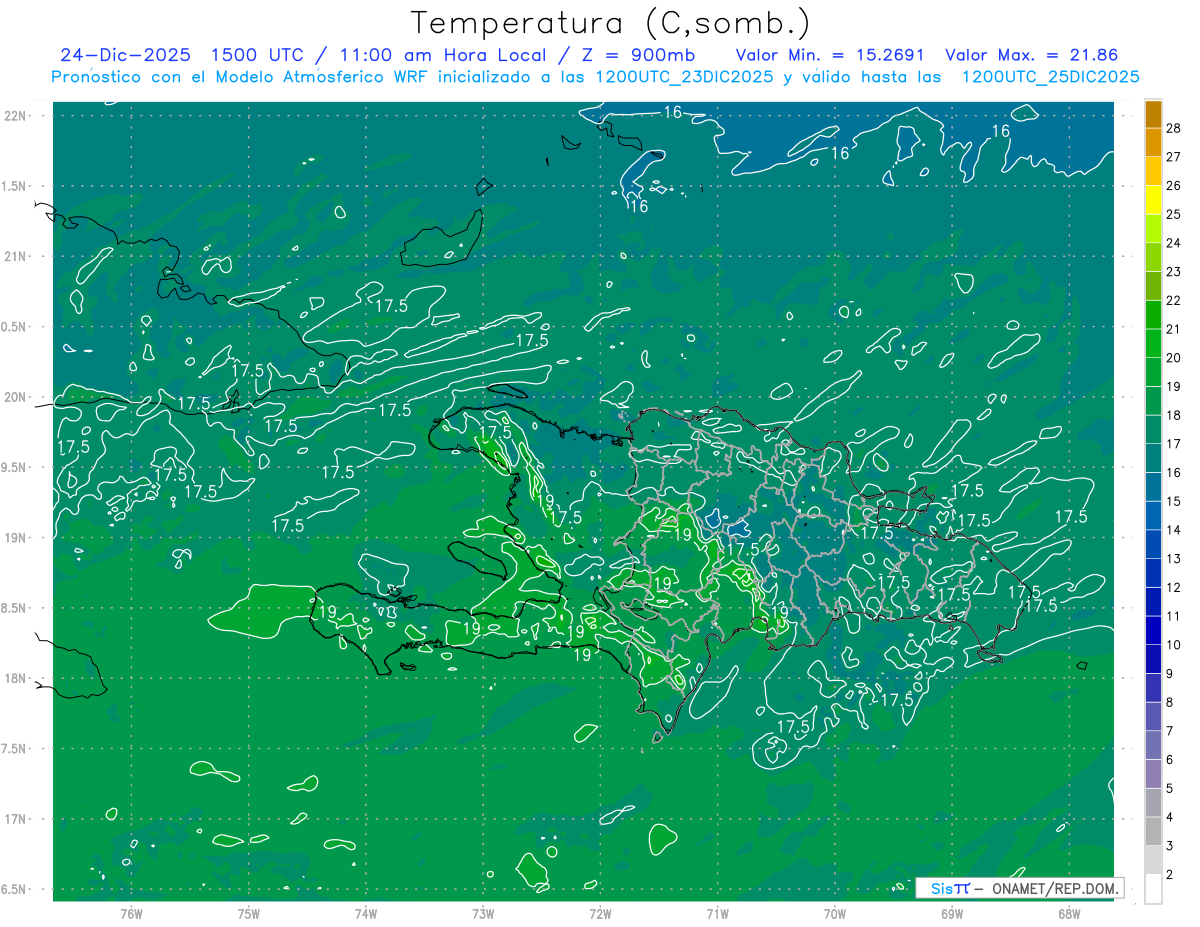Click the 'Valor Min. = 15.2691' value
Image resolution: width=1200 pixels, height=927 pixels.
pyautogui.click(x=830, y=55)
